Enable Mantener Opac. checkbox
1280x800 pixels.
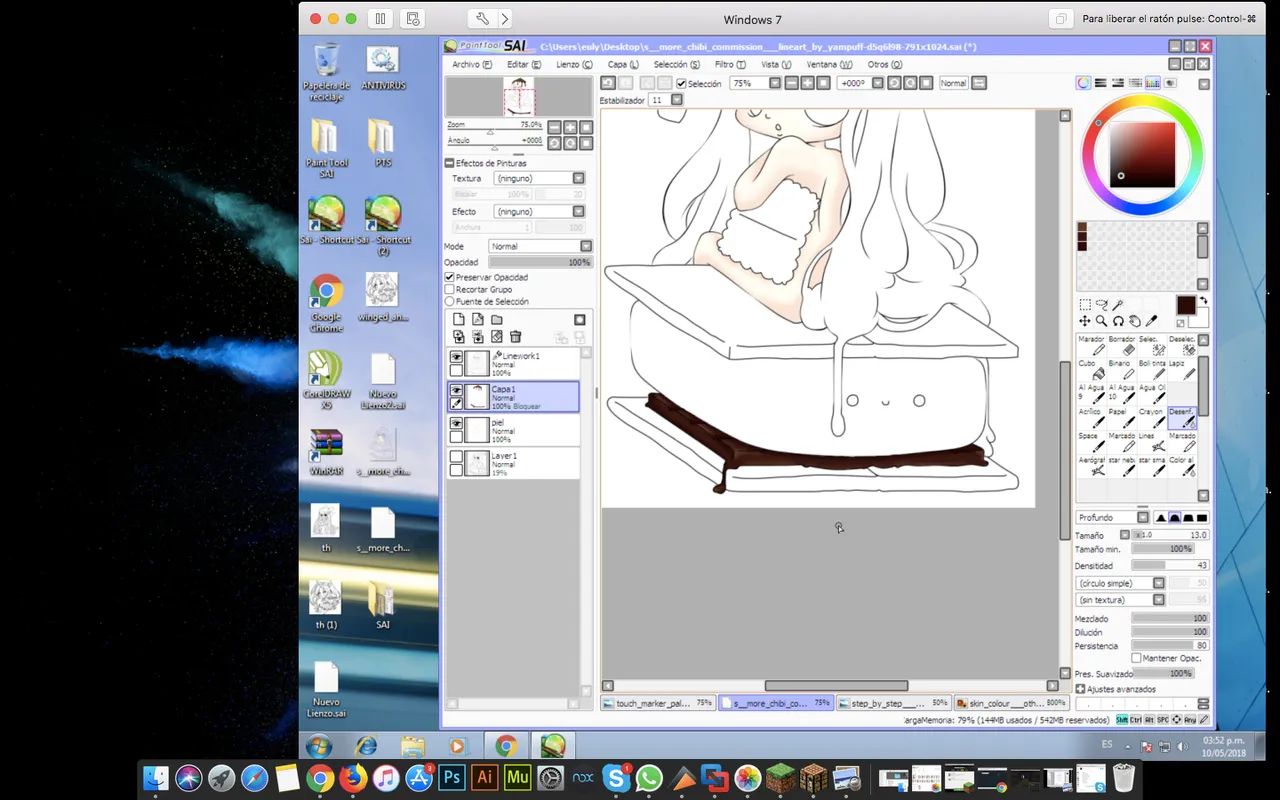(x=1136, y=658)
